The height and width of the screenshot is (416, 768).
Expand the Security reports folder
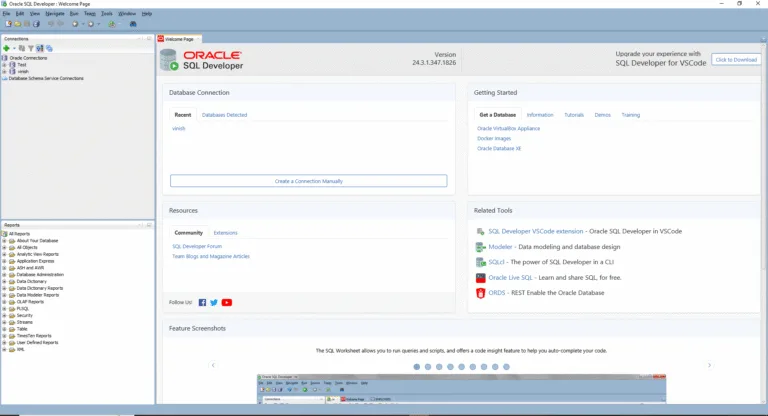point(4,316)
